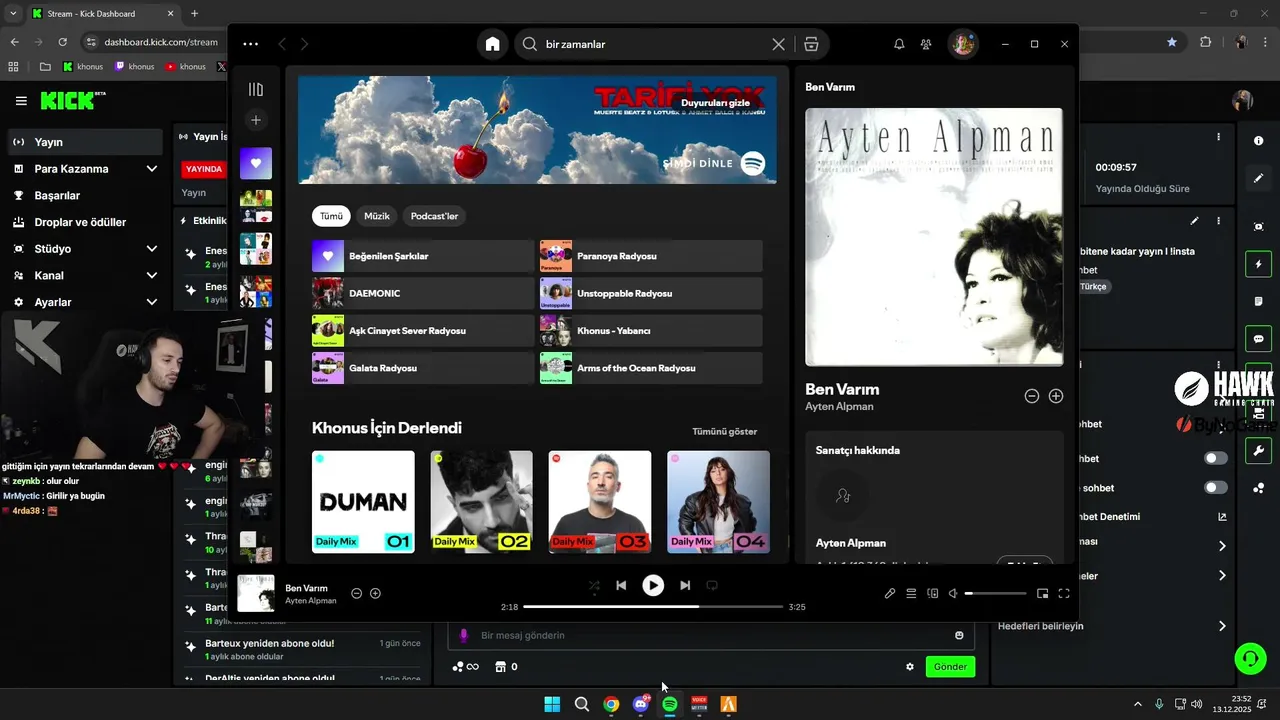Open Spotify three-dot menu
Viewport: 1280px width, 720px height.
[x=250, y=44]
